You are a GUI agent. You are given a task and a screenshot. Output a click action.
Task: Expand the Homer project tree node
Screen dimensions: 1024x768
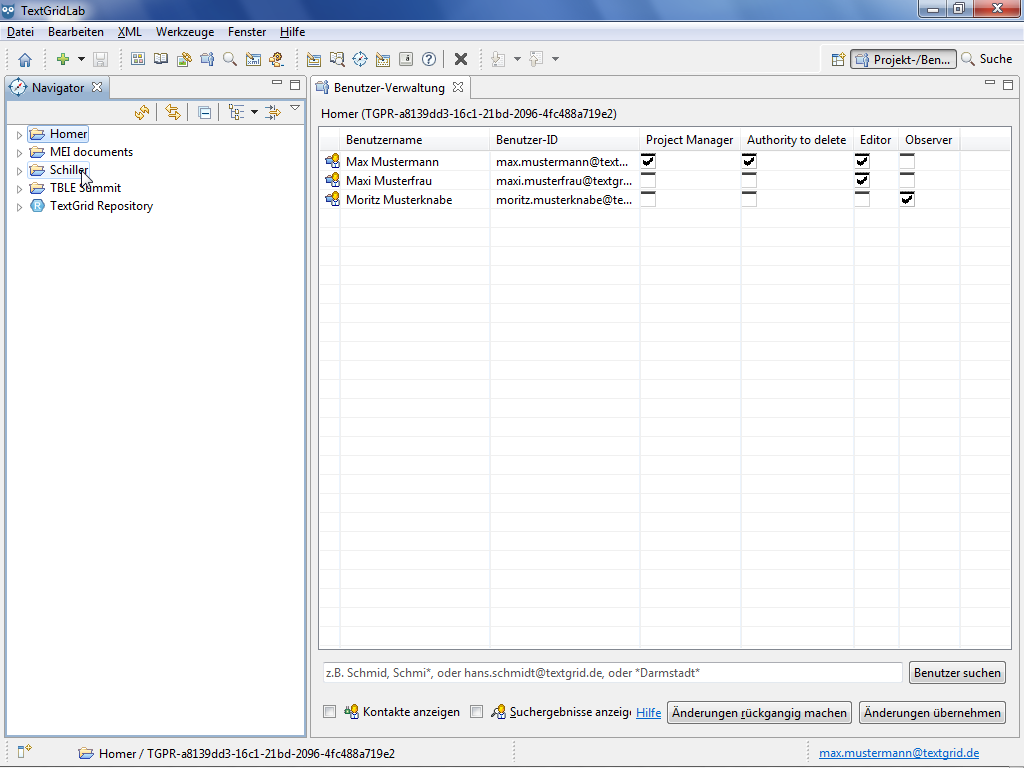(x=18, y=135)
